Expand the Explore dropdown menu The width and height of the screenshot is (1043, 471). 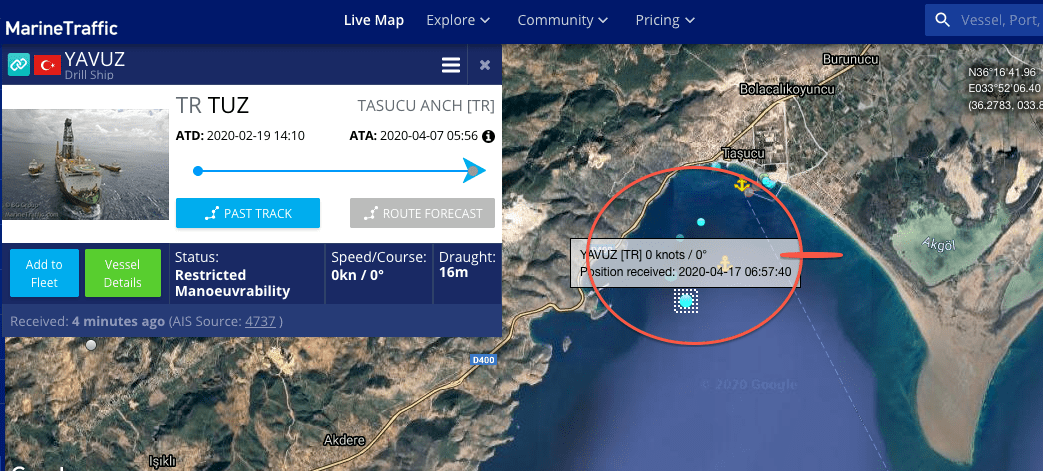[458, 20]
